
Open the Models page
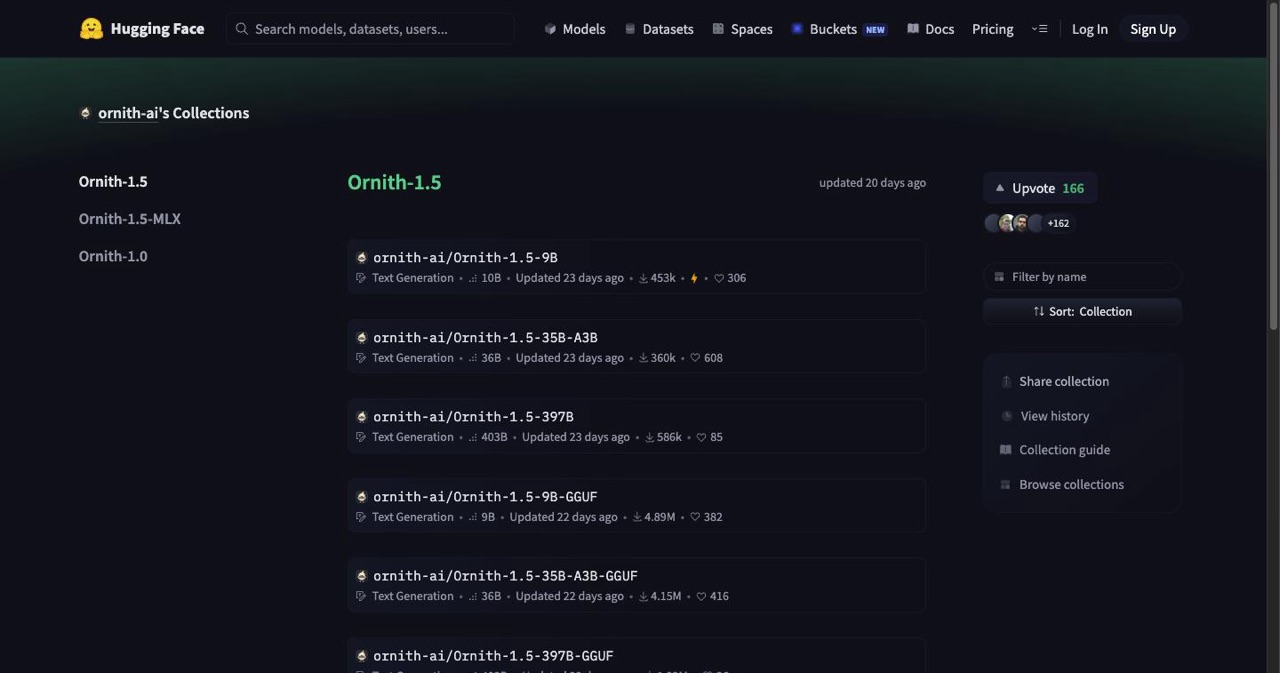click(x=575, y=29)
